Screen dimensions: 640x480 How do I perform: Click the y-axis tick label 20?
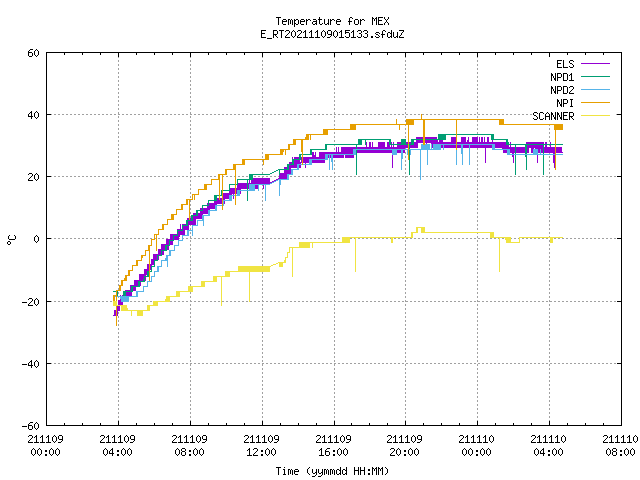click(x=33, y=177)
